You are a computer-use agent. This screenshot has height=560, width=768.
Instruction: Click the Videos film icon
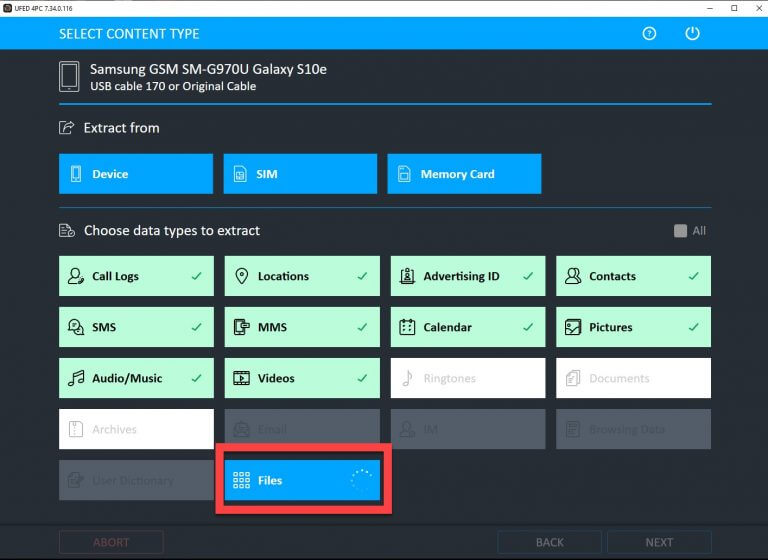click(x=241, y=378)
